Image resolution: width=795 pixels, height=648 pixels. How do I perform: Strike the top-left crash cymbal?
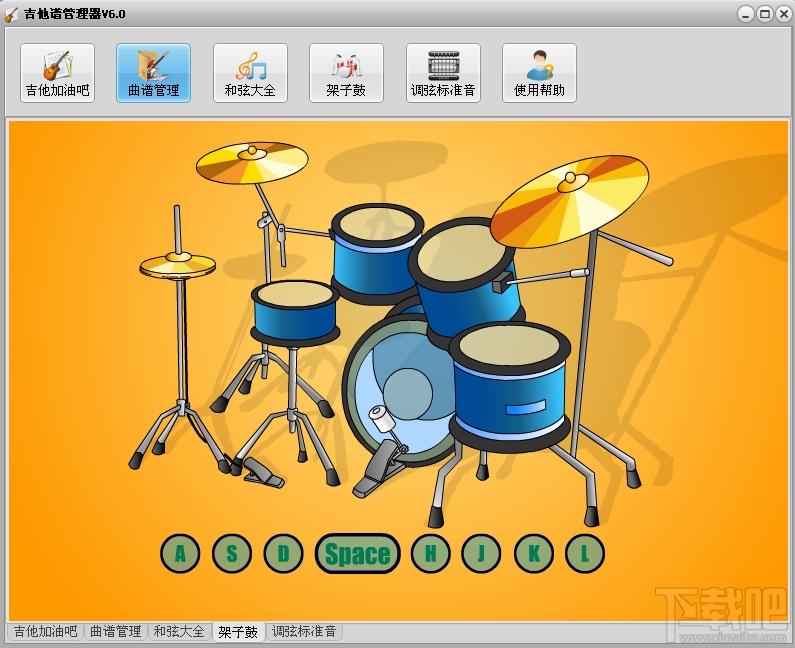[252, 163]
